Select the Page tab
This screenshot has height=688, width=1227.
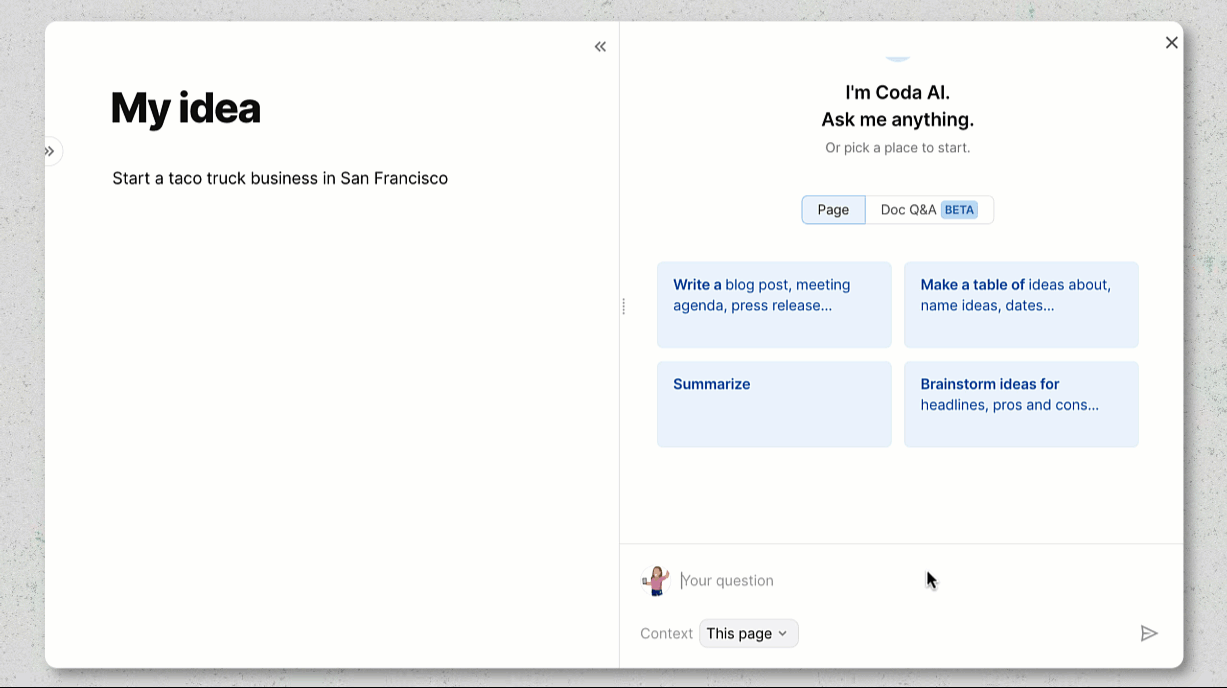pyautogui.click(x=833, y=210)
